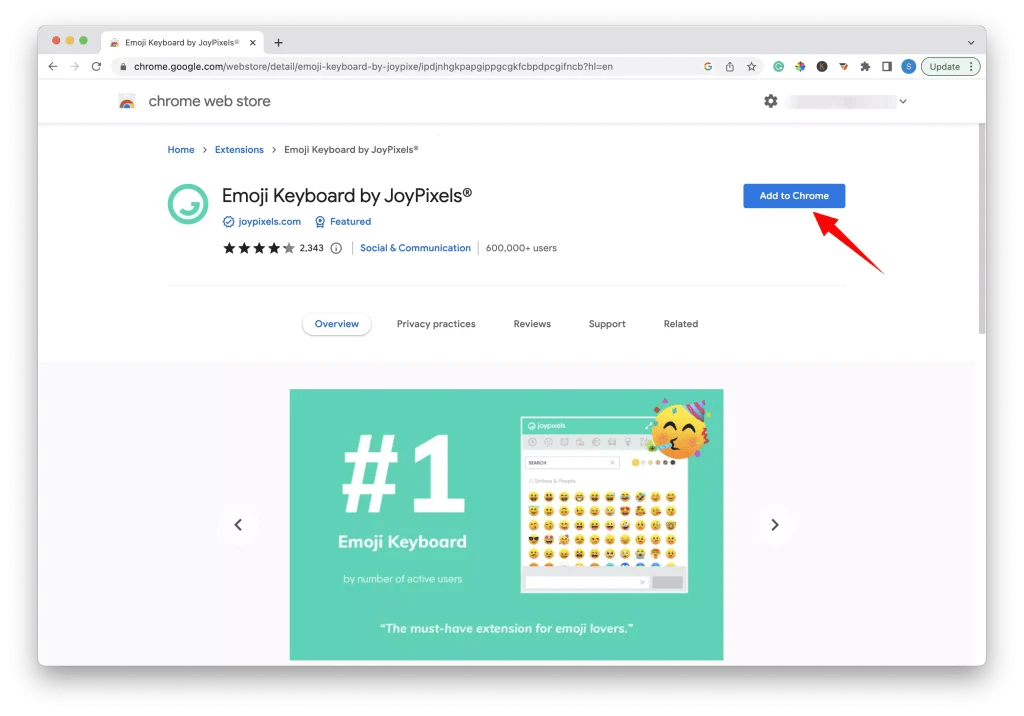This screenshot has height=716, width=1024.
Task: Click the share icon in the address bar
Action: pos(730,66)
